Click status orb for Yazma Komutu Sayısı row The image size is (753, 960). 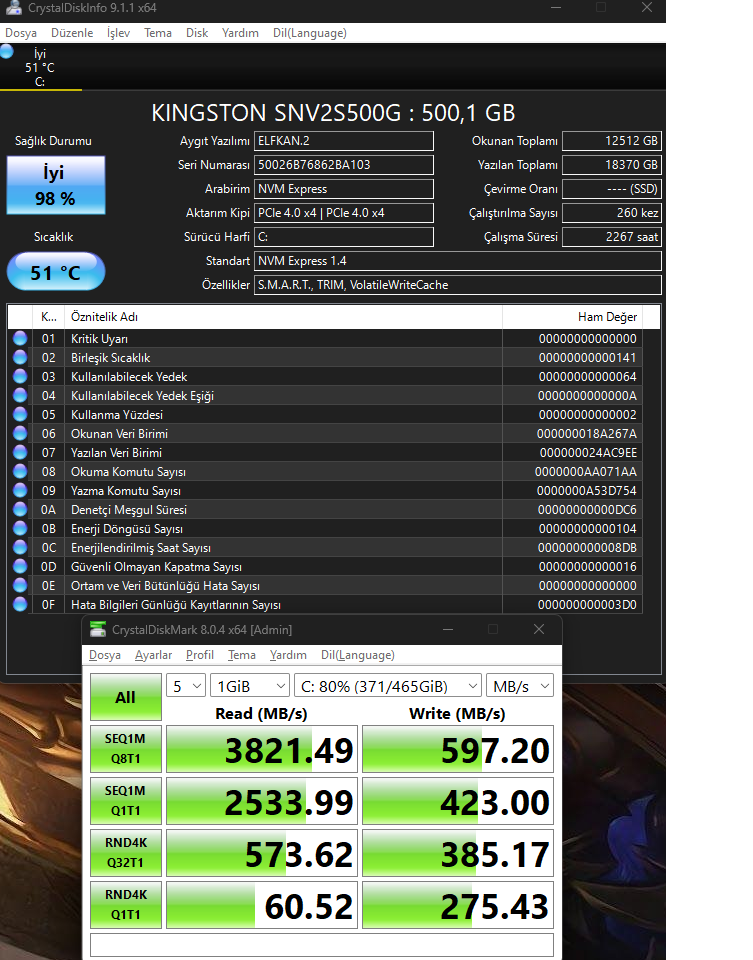[x=20, y=490]
